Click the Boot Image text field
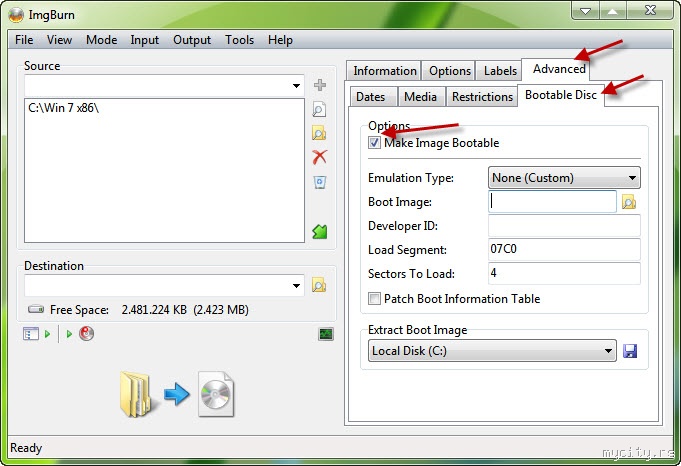 (552, 202)
